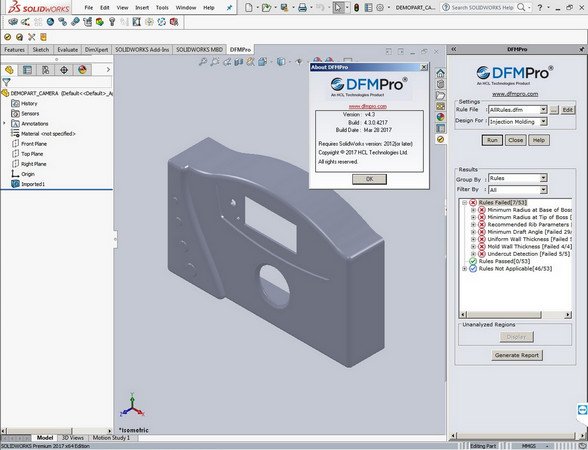This screenshot has width=588, height=450.
Task: Open the Options gear icon
Action: tap(380, 8)
